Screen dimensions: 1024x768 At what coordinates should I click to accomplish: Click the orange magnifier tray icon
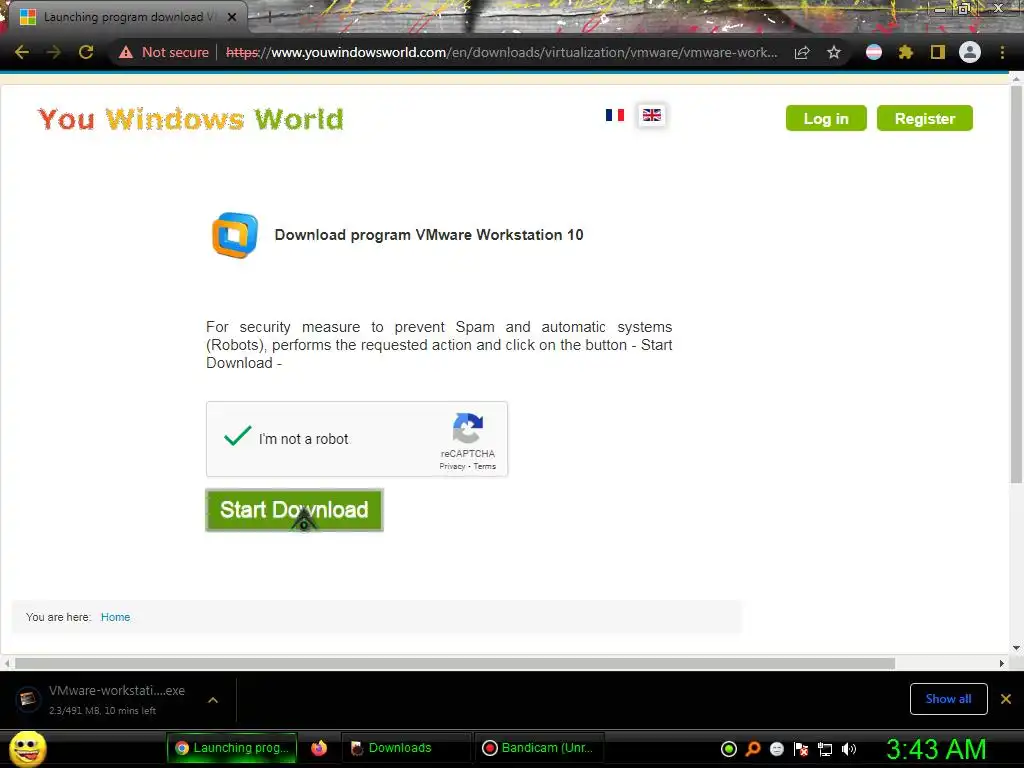(x=753, y=749)
